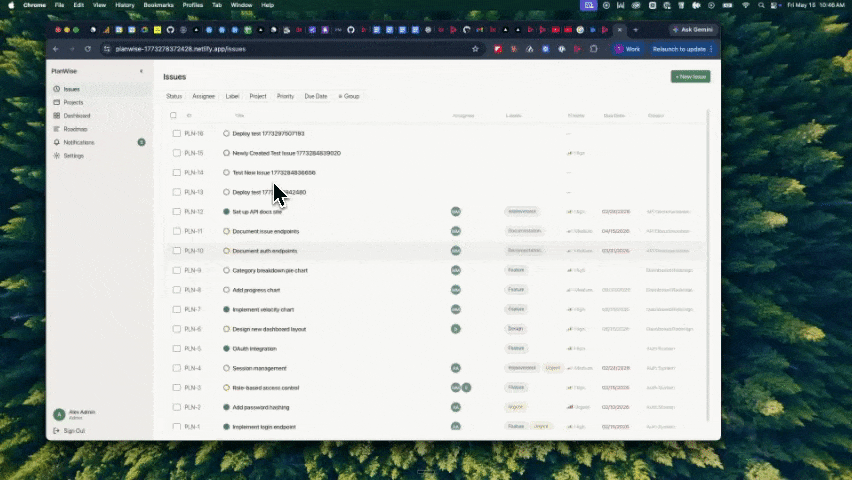The image size is (852, 480).
Task: Collapse the PlanWise sidebar
Action: point(141,71)
